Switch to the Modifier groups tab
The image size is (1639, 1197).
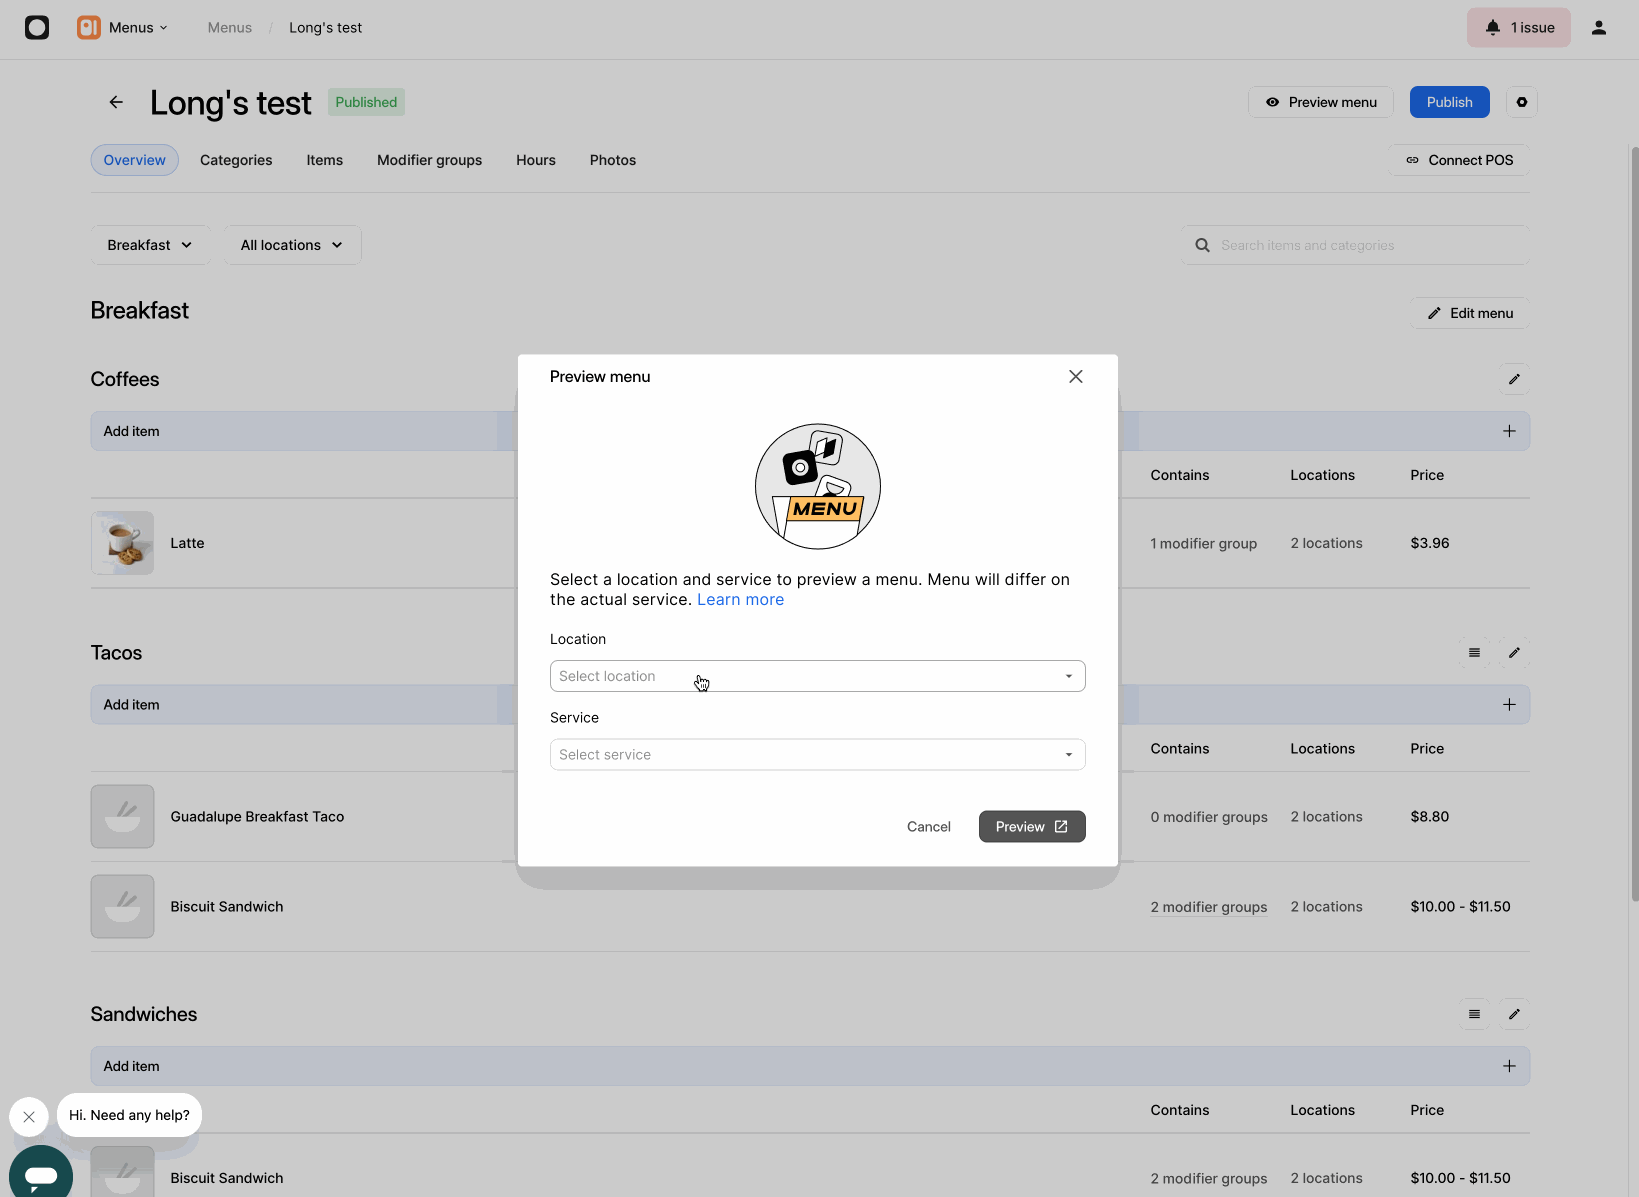[429, 160]
